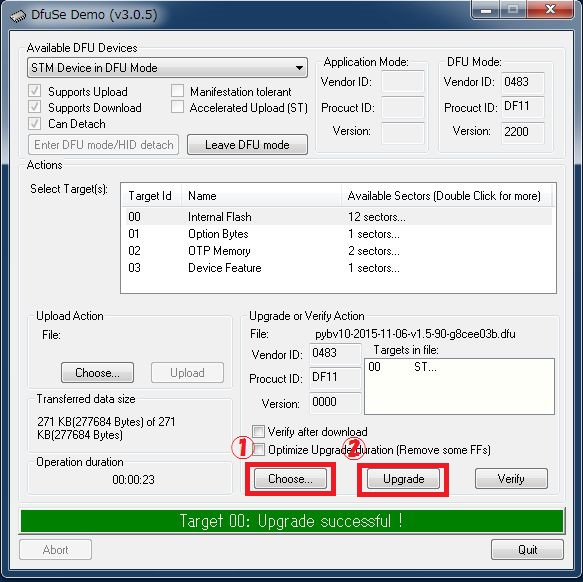The width and height of the screenshot is (583, 582).
Task: Click Choose in the Upgrade or Verify Action group
Action: pos(290,479)
